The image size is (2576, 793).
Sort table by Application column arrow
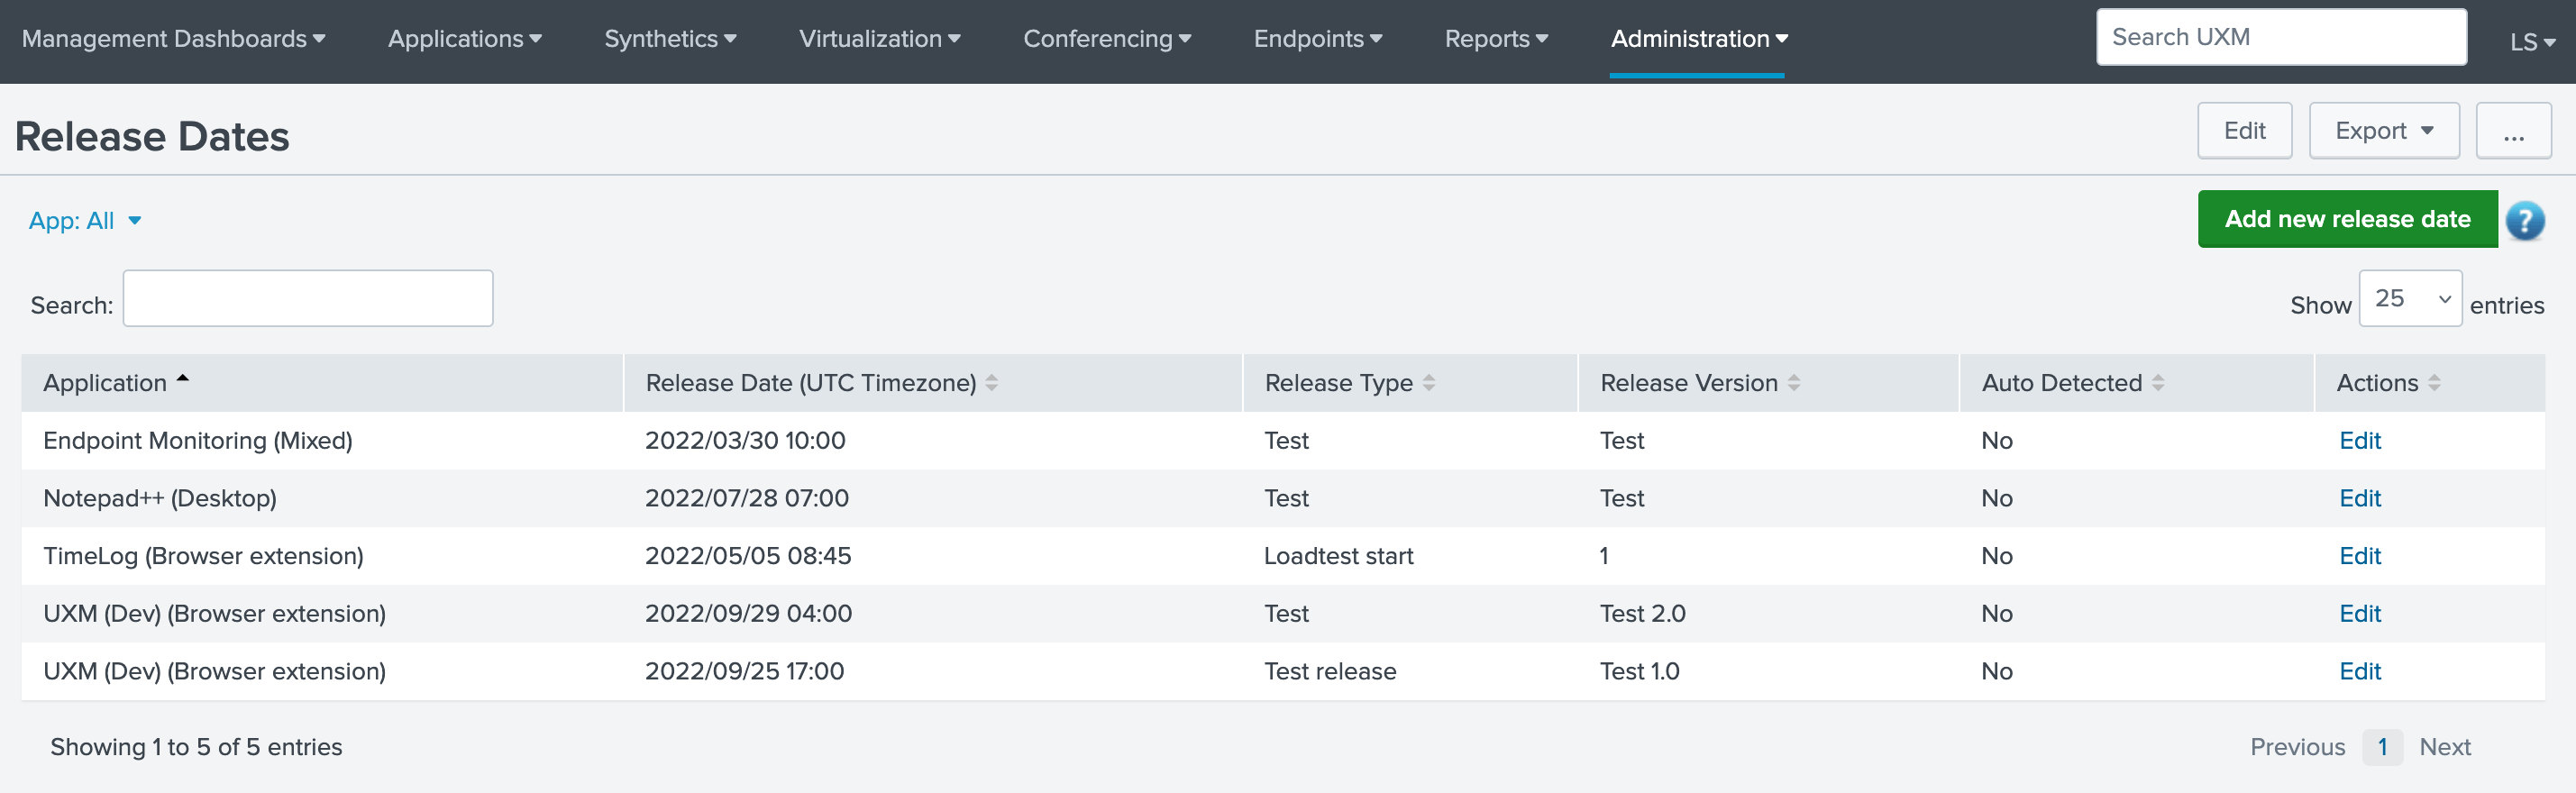point(183,380)
